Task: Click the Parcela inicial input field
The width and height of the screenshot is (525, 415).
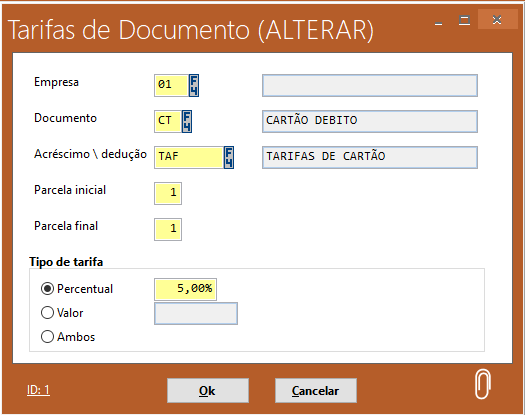Action: point(168,193)
